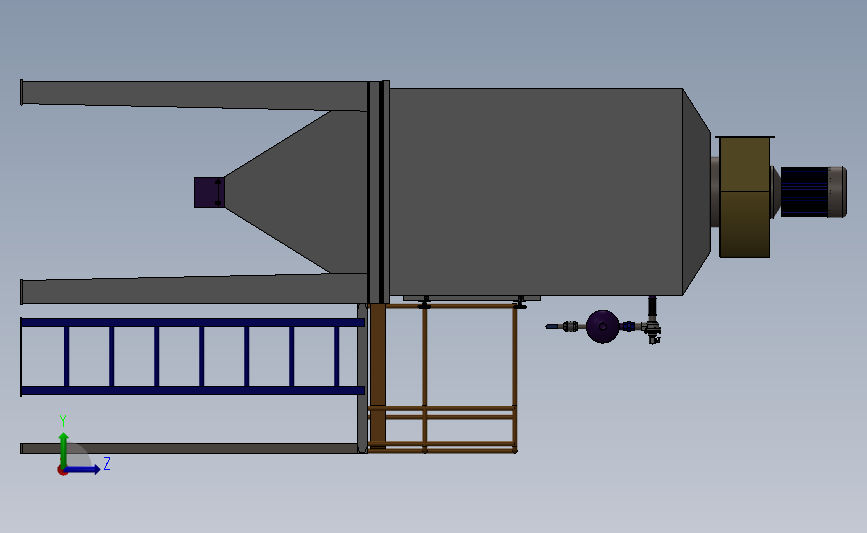Click the red origin ball of the triad
This screenshot has width=867, height=533.
[62, 471]
